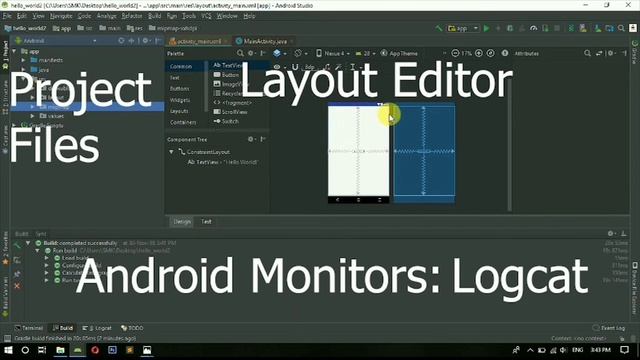
Task: Open the Nexus 4 device dropdown
Action: [x=333, y=53]
